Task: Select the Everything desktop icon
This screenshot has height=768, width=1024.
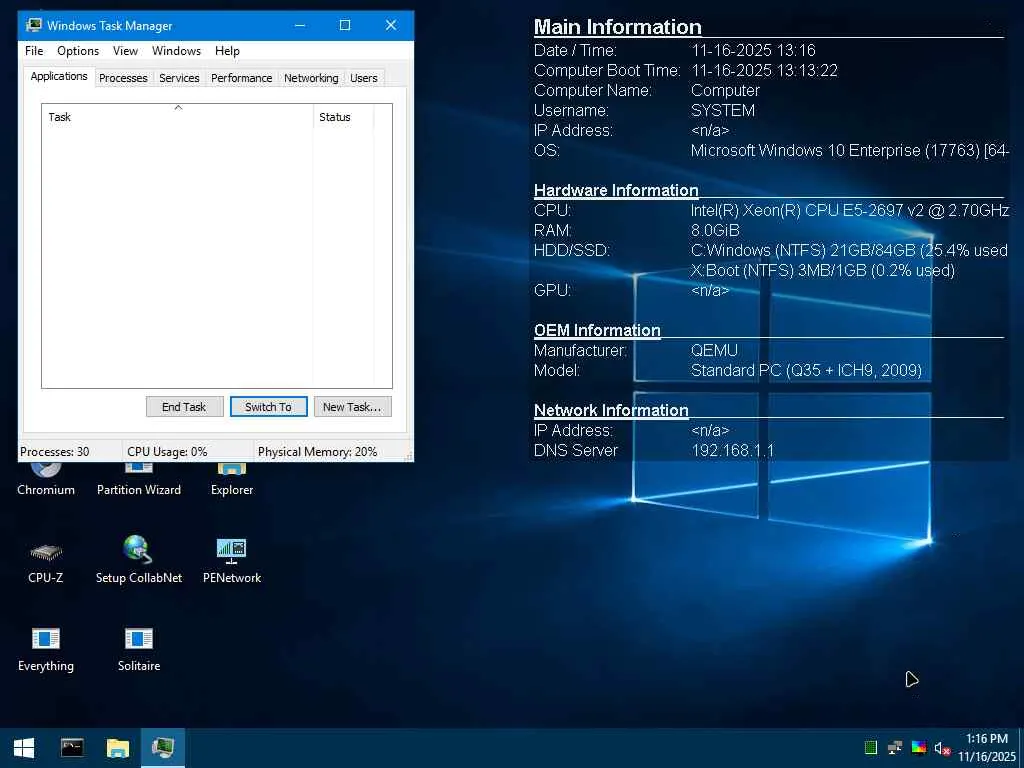Action: pyautogui.click(x=46, y=649)
